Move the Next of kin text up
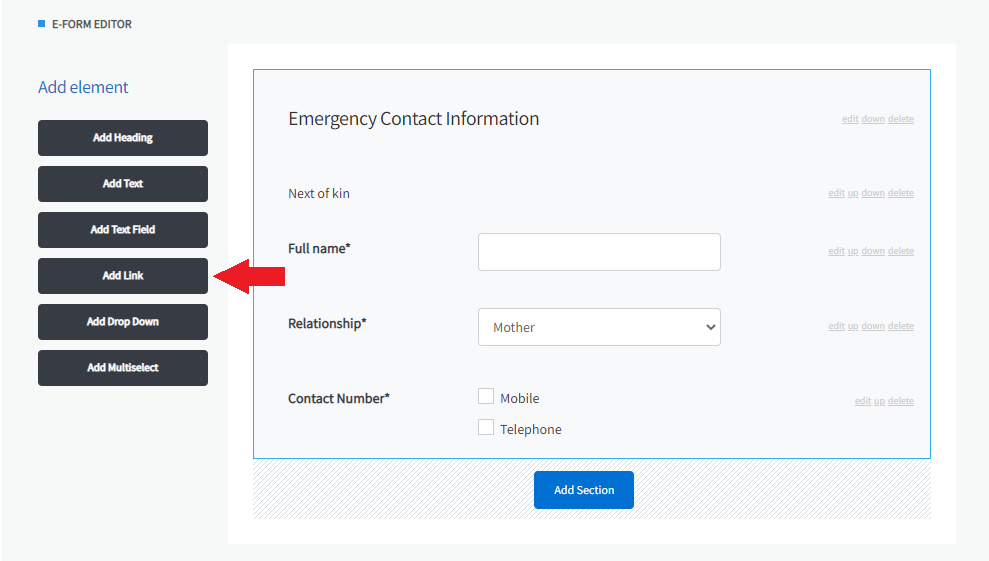 pos(853,194)
